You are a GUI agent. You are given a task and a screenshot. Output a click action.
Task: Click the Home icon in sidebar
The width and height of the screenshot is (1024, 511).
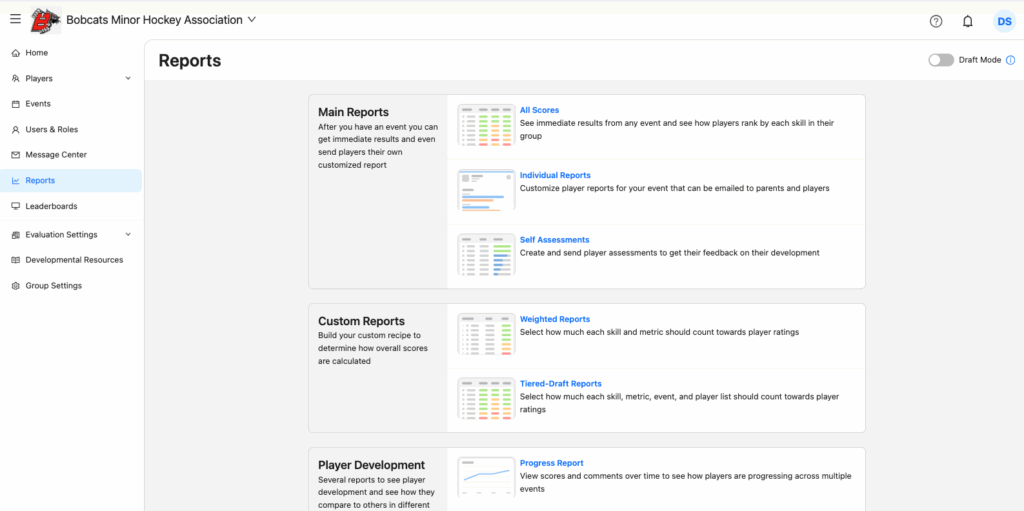click(15, 53)
